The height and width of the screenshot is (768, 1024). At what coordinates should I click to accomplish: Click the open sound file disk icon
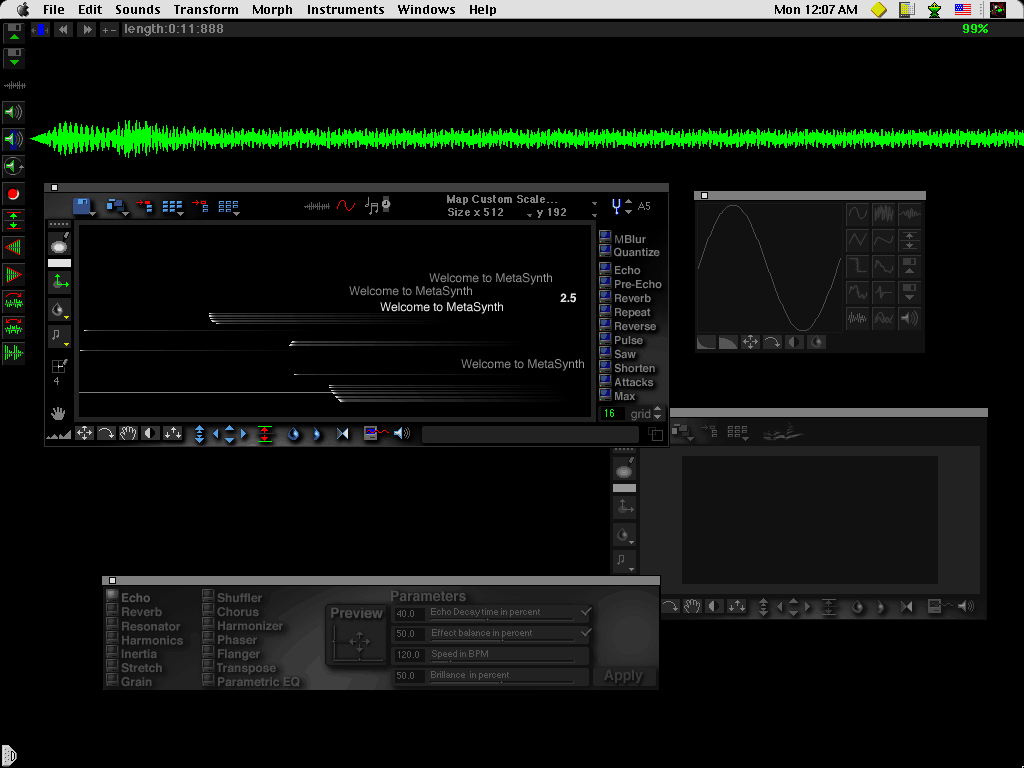14,33
